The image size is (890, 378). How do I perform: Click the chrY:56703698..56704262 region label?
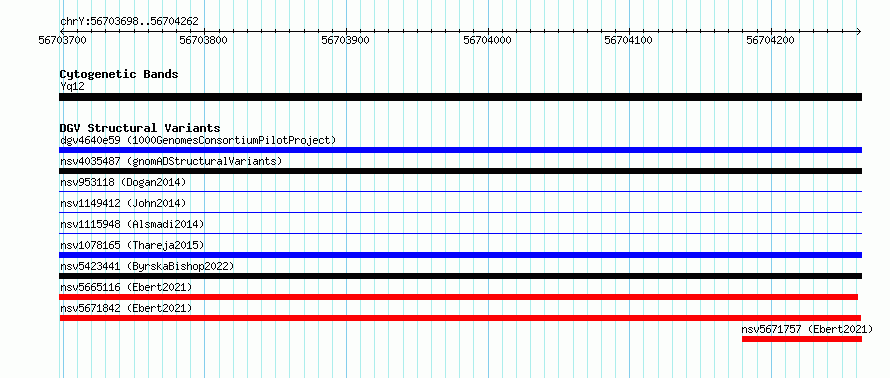[x=129, y=22]
